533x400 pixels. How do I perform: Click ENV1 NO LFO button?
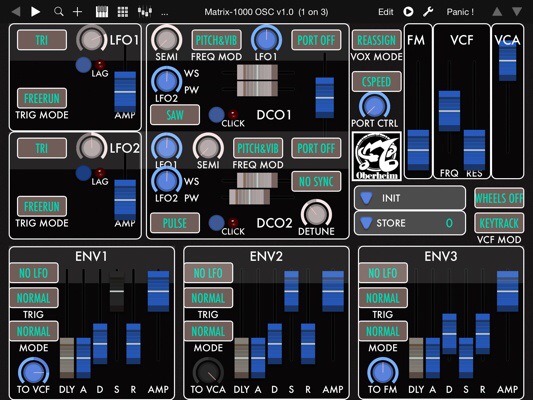click(34, 273)
